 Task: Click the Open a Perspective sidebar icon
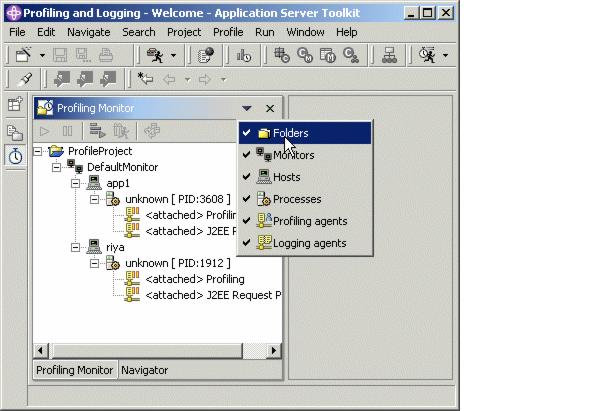(x=16, y=104)
